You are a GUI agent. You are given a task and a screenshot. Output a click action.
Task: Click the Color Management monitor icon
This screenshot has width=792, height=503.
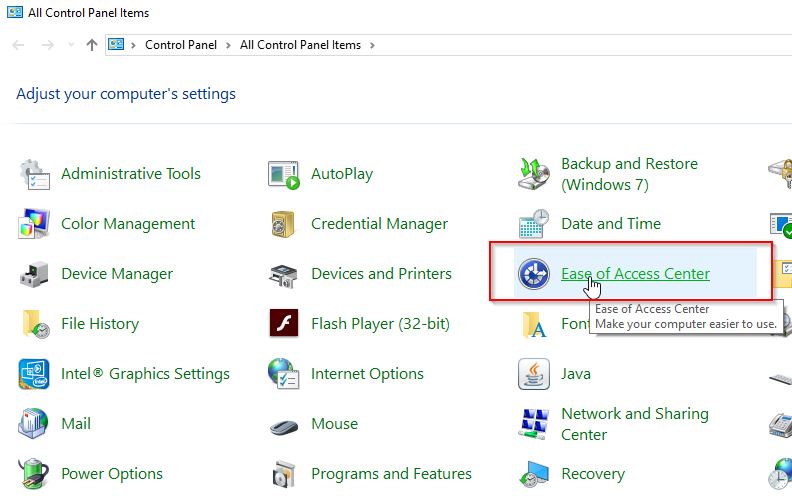coord(33,223)
